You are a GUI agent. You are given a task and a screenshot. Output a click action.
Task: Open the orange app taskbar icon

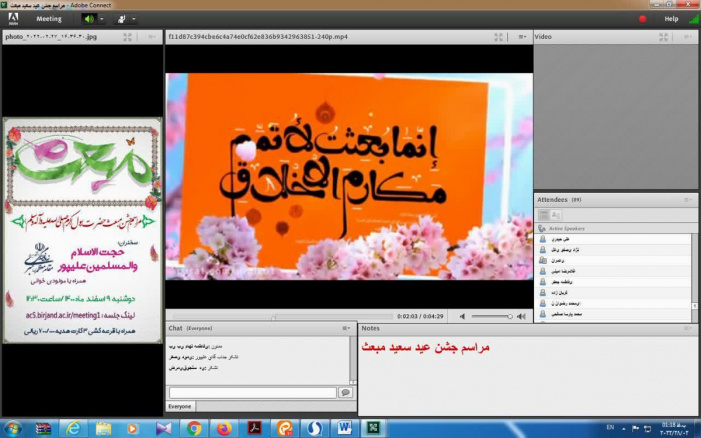(284, 429)
